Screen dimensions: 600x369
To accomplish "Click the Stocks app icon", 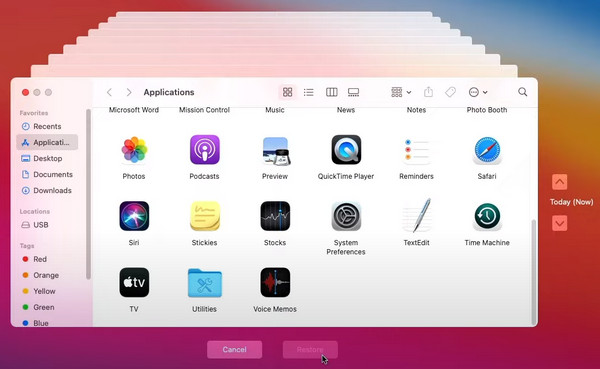I will pyautogui.click(x=275, y=216).
